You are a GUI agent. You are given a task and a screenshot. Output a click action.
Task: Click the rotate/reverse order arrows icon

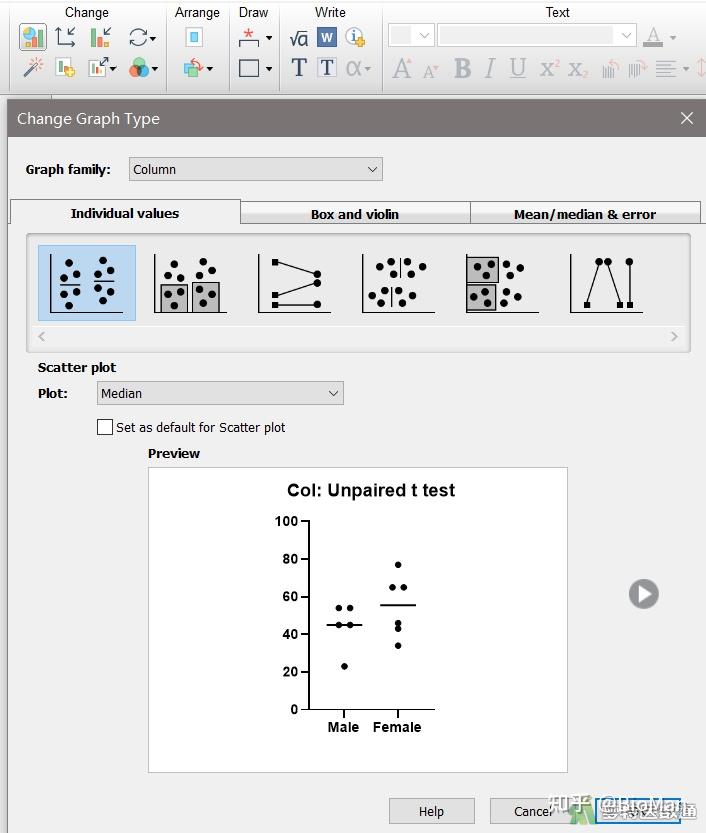click(138, 37)
